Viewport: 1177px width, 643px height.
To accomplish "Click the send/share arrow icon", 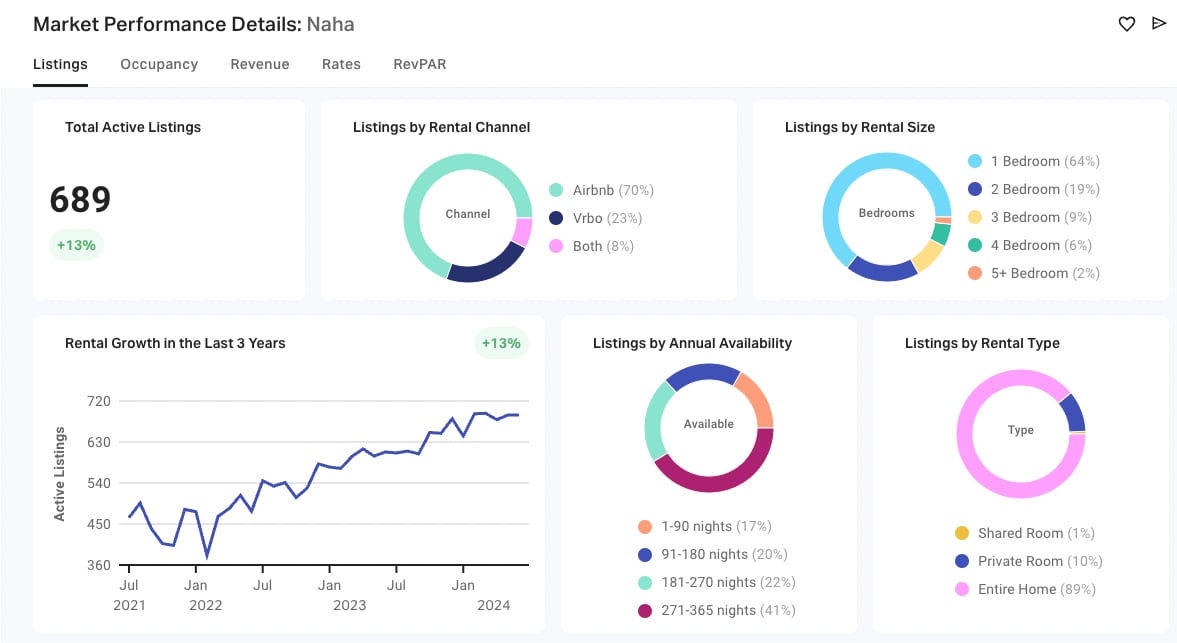I will 1159,23.
